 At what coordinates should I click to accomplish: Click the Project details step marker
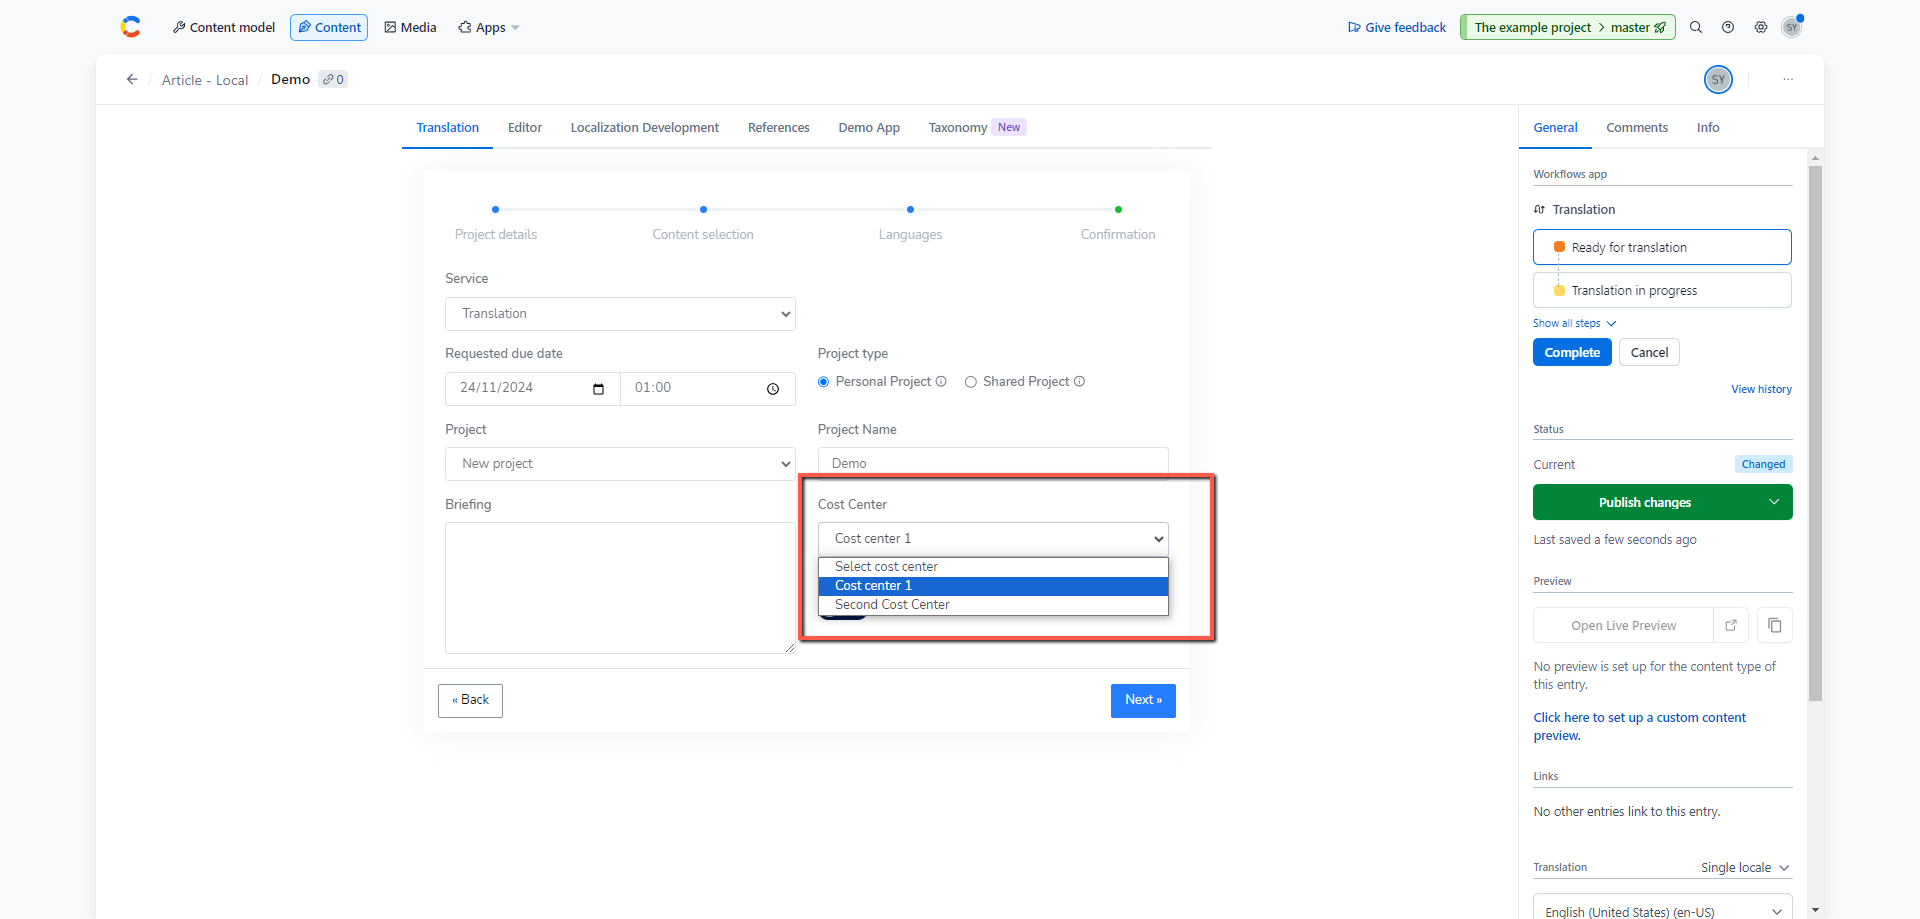[x=495, y=210]
